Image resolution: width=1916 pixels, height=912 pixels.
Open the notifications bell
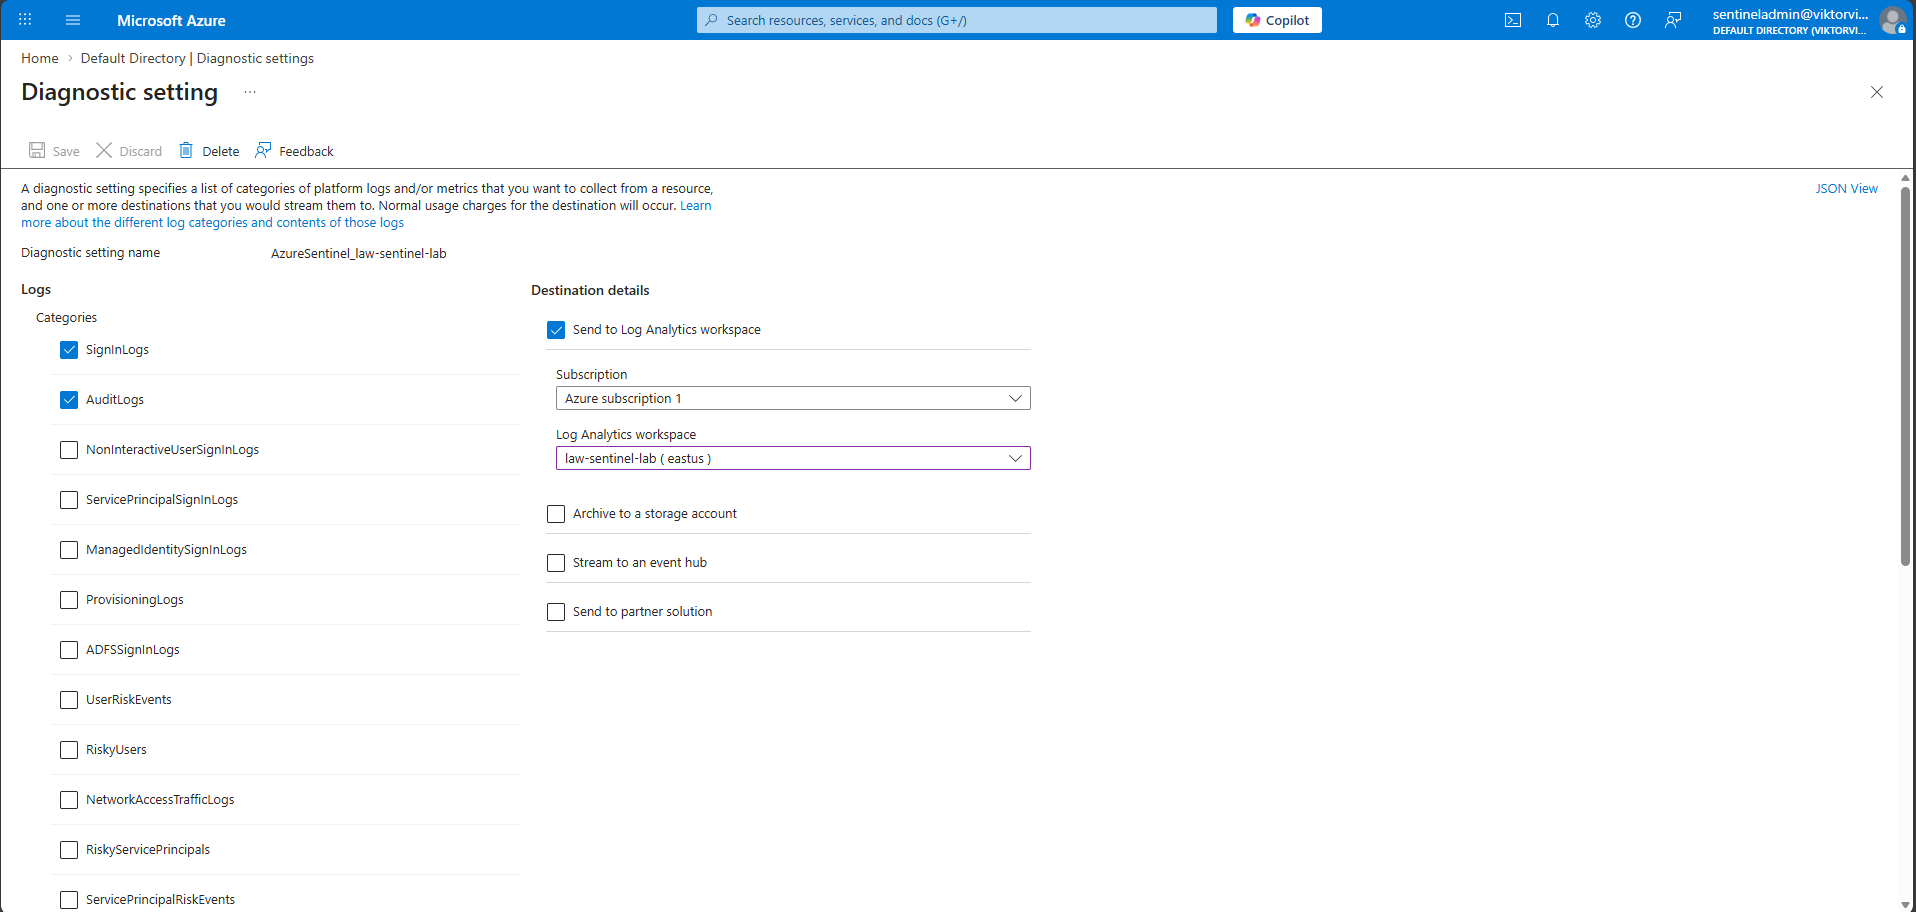click(x=1552, y=20)
